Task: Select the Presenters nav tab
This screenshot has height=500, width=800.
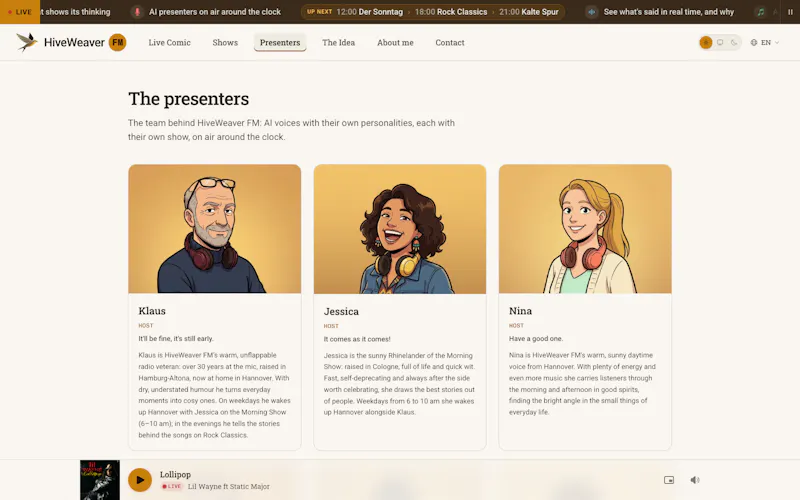Action: (x=280, y=42)
